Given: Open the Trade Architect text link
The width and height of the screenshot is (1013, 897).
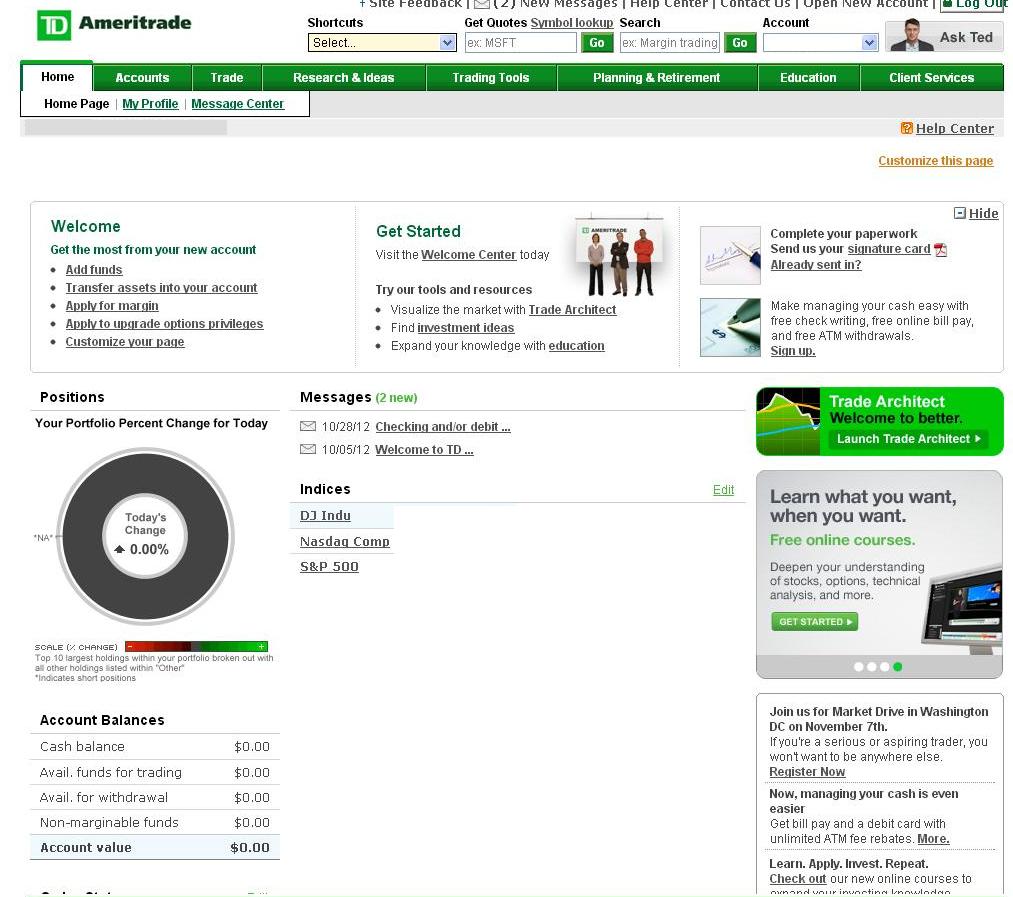Looking at the screenshot, I should pos(572,310).
